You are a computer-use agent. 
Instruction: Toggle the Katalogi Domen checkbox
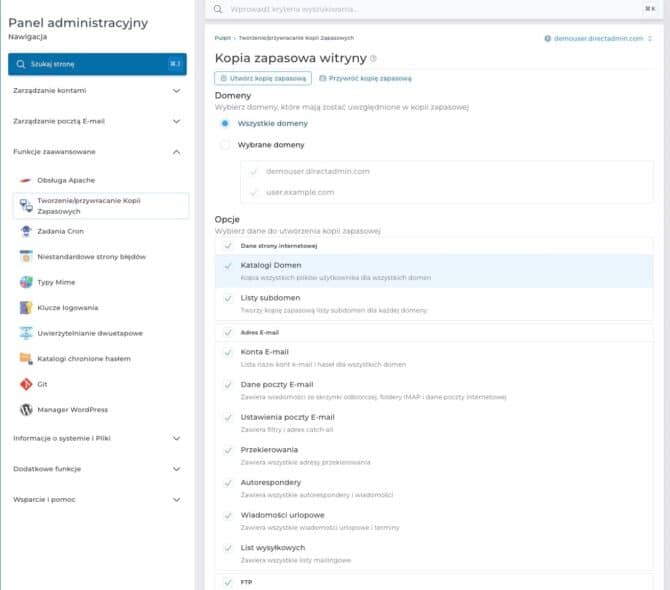click(228, 266)
